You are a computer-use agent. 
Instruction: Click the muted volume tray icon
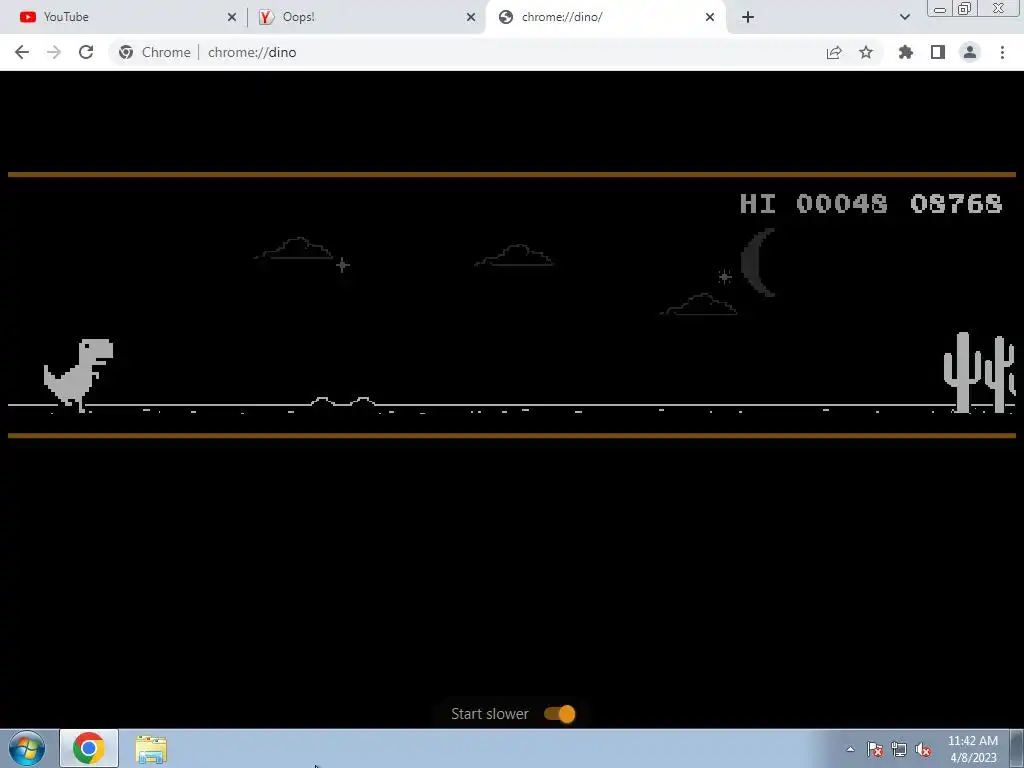923,749
